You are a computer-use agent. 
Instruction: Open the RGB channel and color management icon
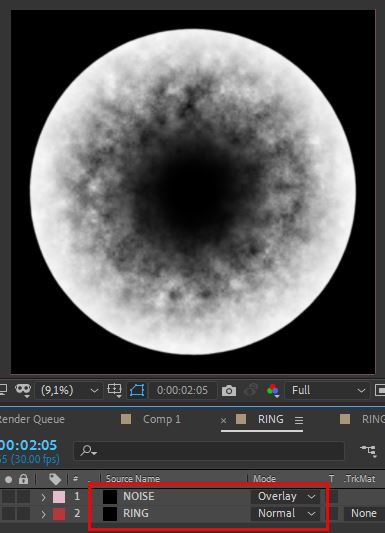click(273, 390)
